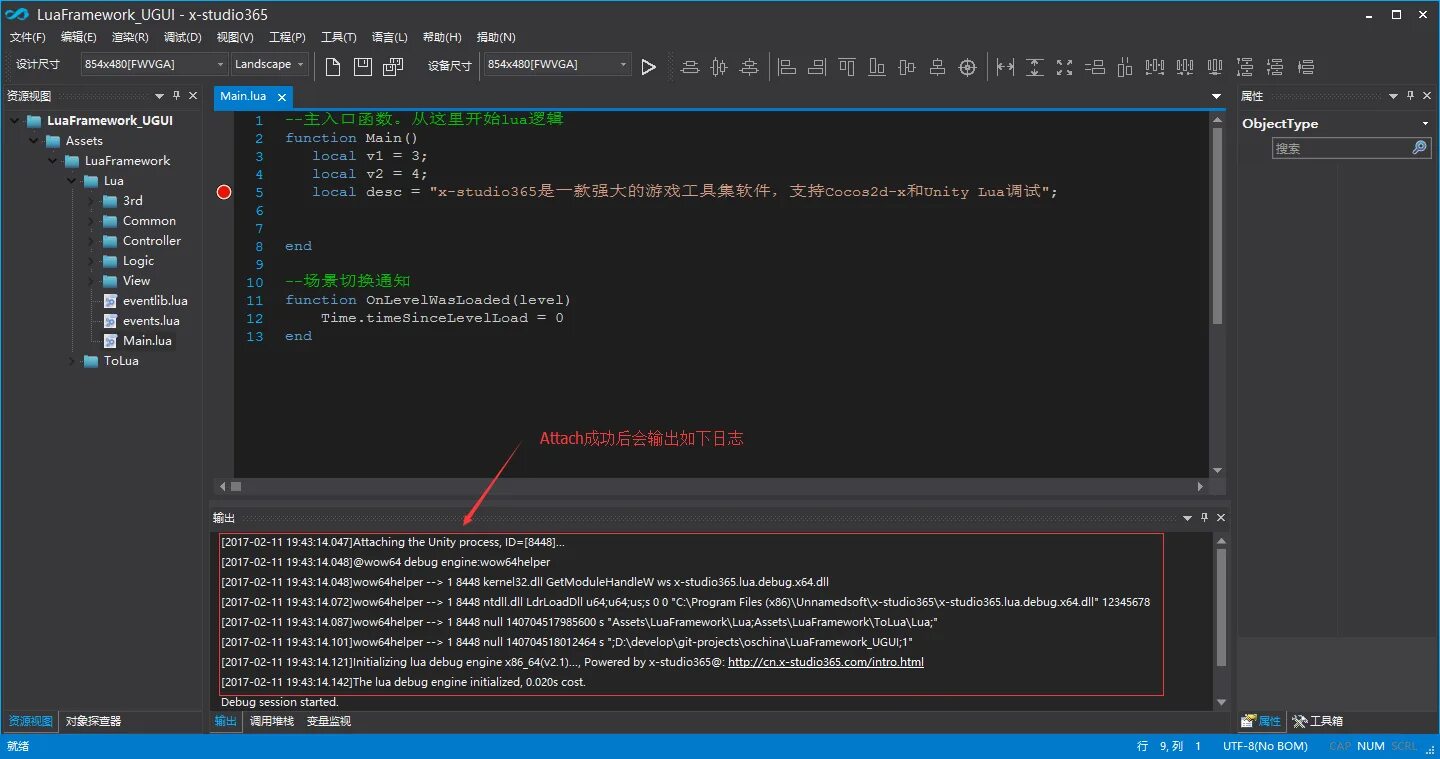Click the editor horizontal scrollbar
This screenshot has height=759, width=1440.
pos(713,486)
